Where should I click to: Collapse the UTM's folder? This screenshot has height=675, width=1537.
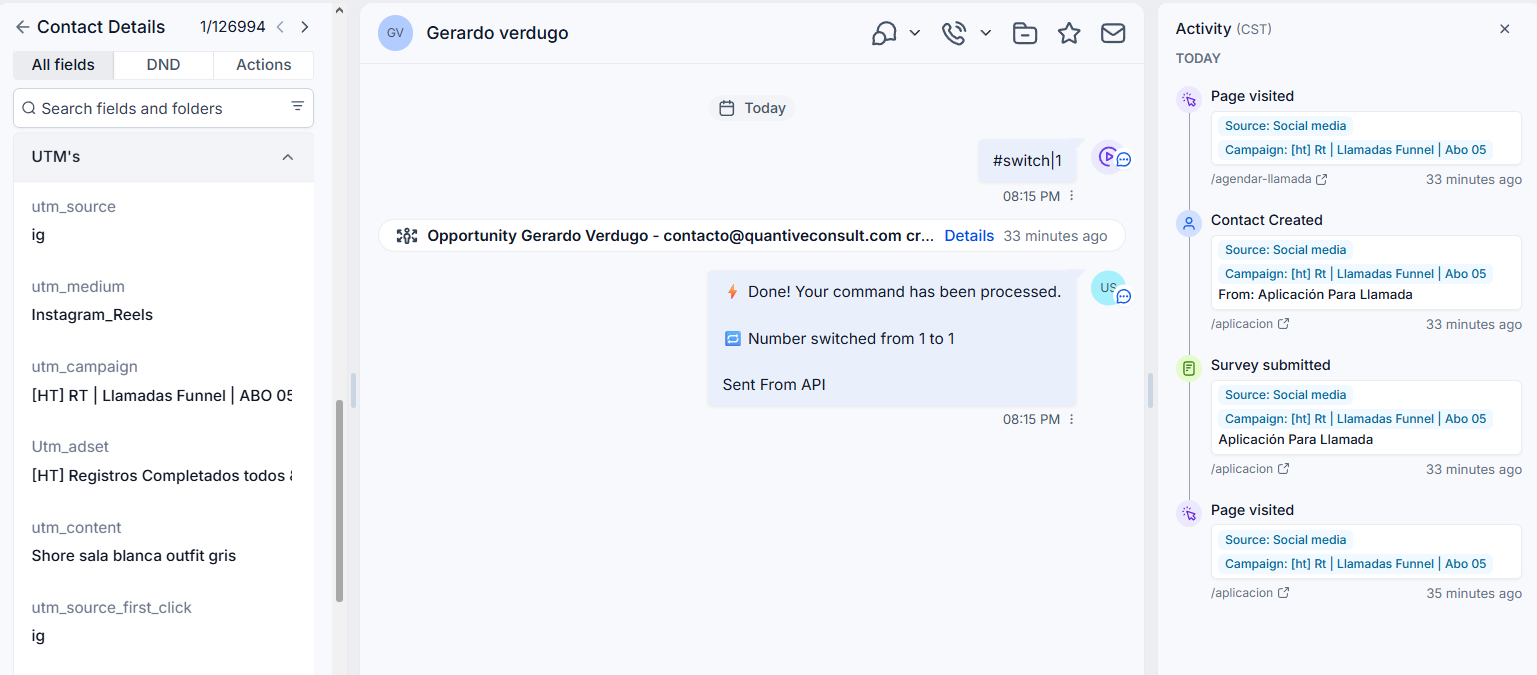pos(288,157)
